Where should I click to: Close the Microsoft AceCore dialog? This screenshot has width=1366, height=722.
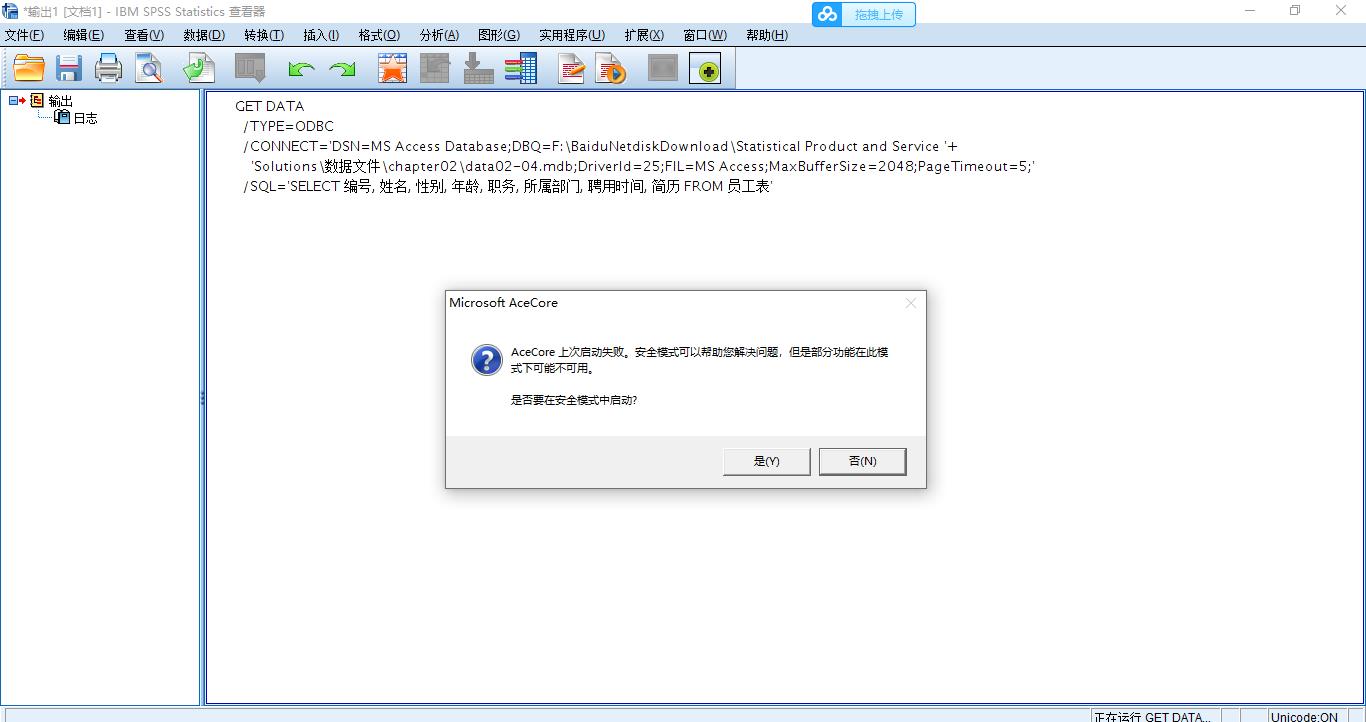pos(910,303)
